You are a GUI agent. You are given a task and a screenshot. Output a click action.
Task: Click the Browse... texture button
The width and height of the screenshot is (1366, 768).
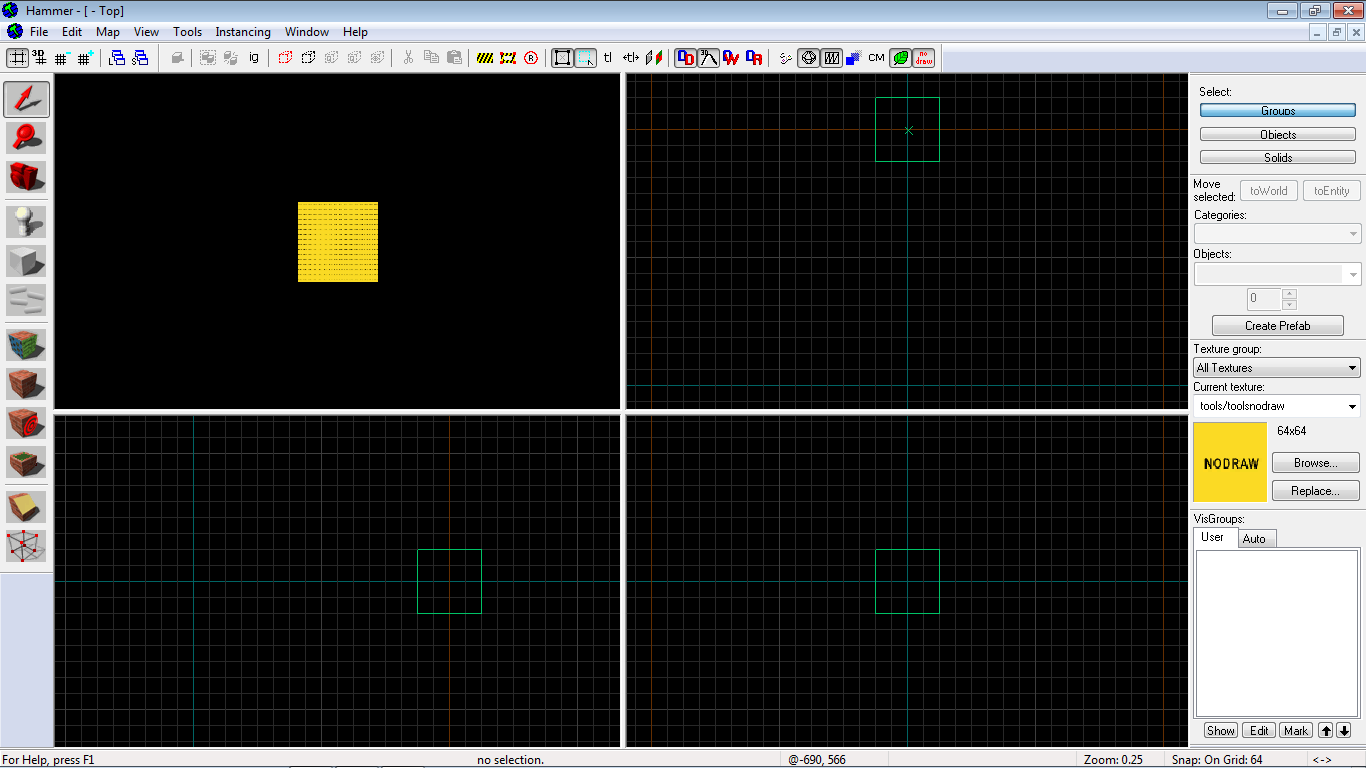(1316, 463)
